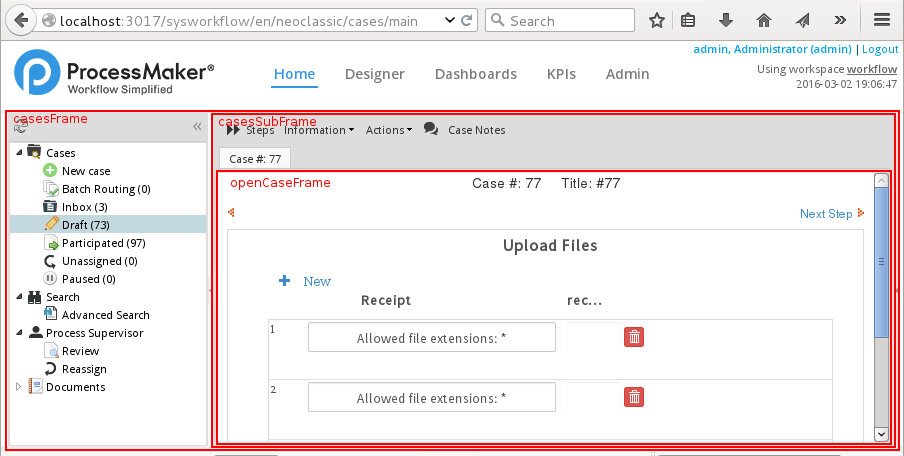The image size is (904, 456).
Task: Select the Case #: 77 tab
Action: [255, 158]
